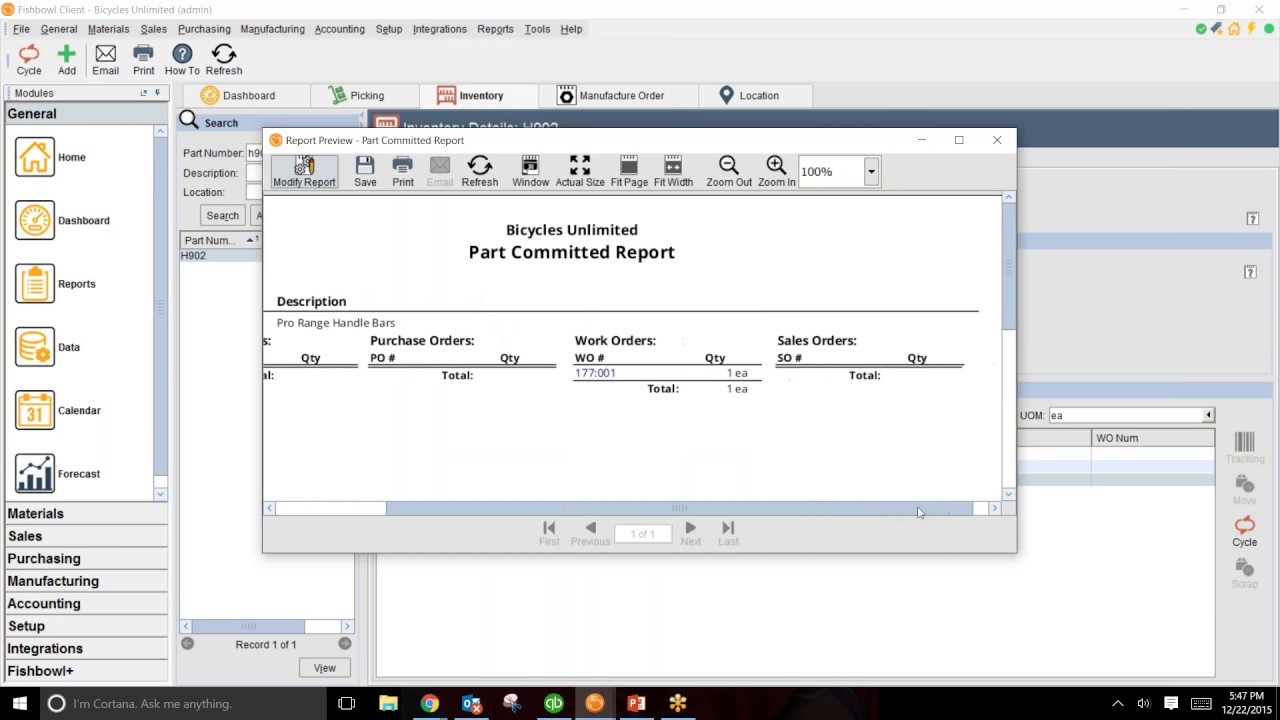Expand the Accounting module group

click(x=86, y=604)
